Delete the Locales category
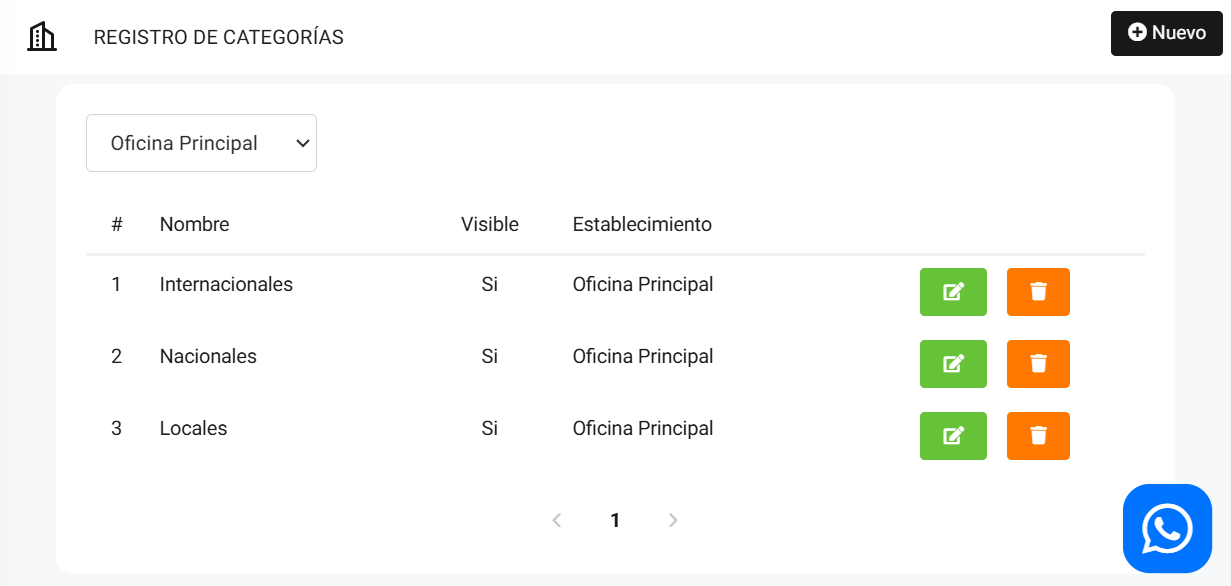1231x586 pixels. pyautogui.click(x=1038, y=436)
